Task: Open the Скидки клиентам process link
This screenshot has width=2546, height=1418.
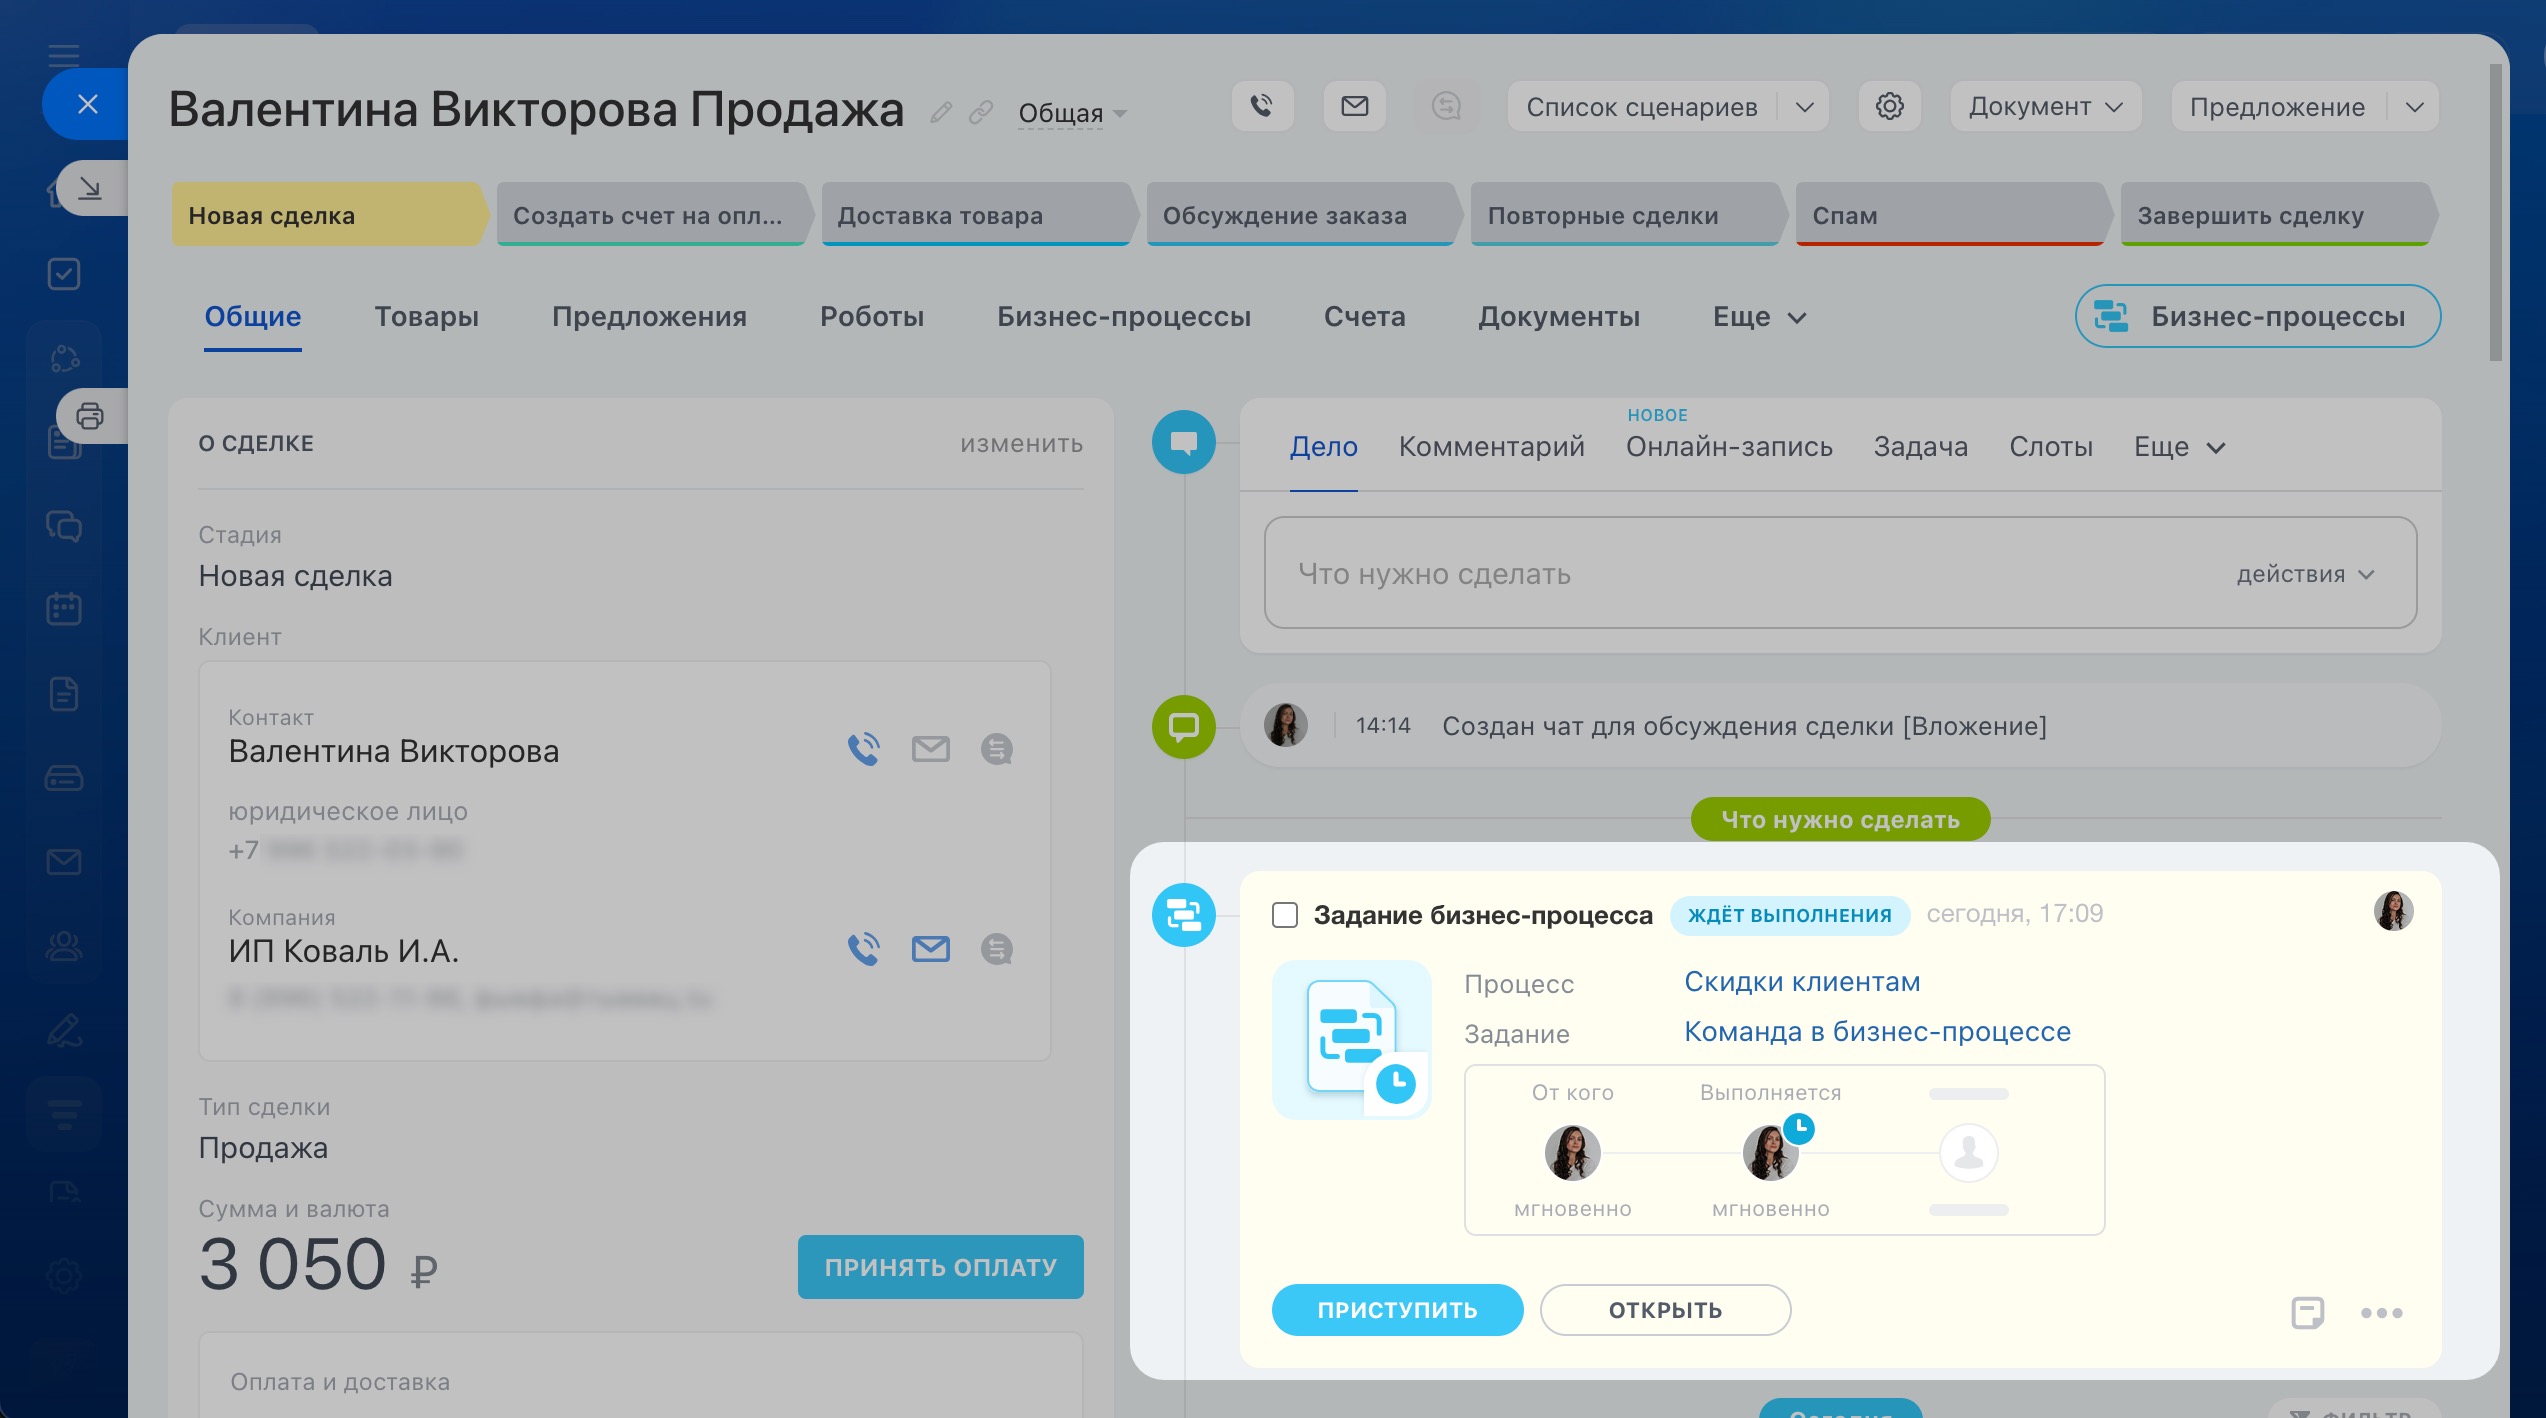Action: [x=1802, y=982]
